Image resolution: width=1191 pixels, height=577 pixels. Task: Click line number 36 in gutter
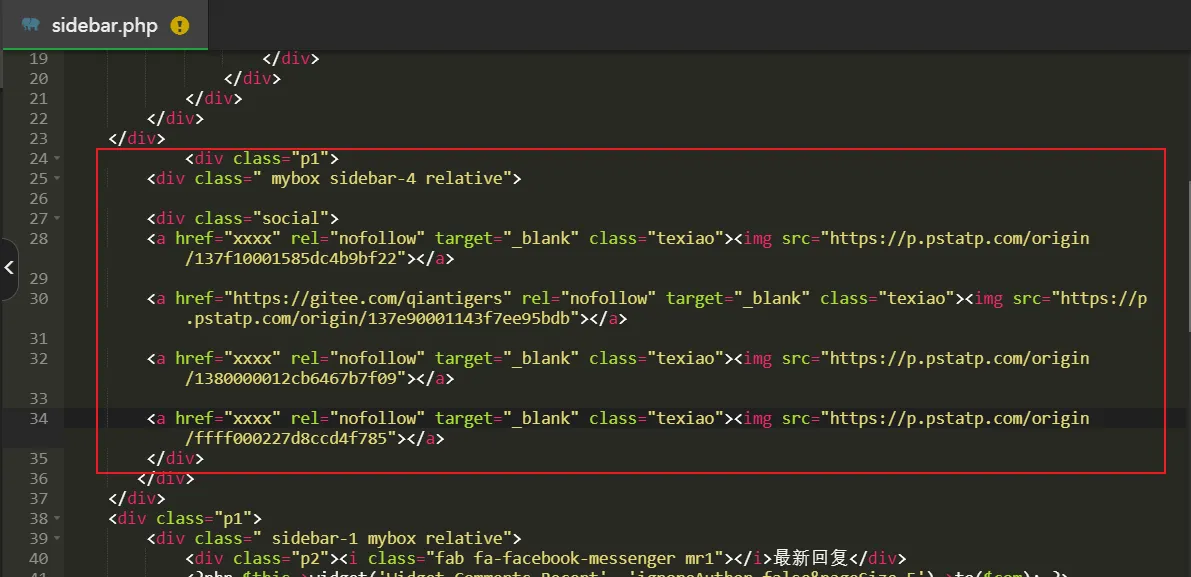click(38, 478)
